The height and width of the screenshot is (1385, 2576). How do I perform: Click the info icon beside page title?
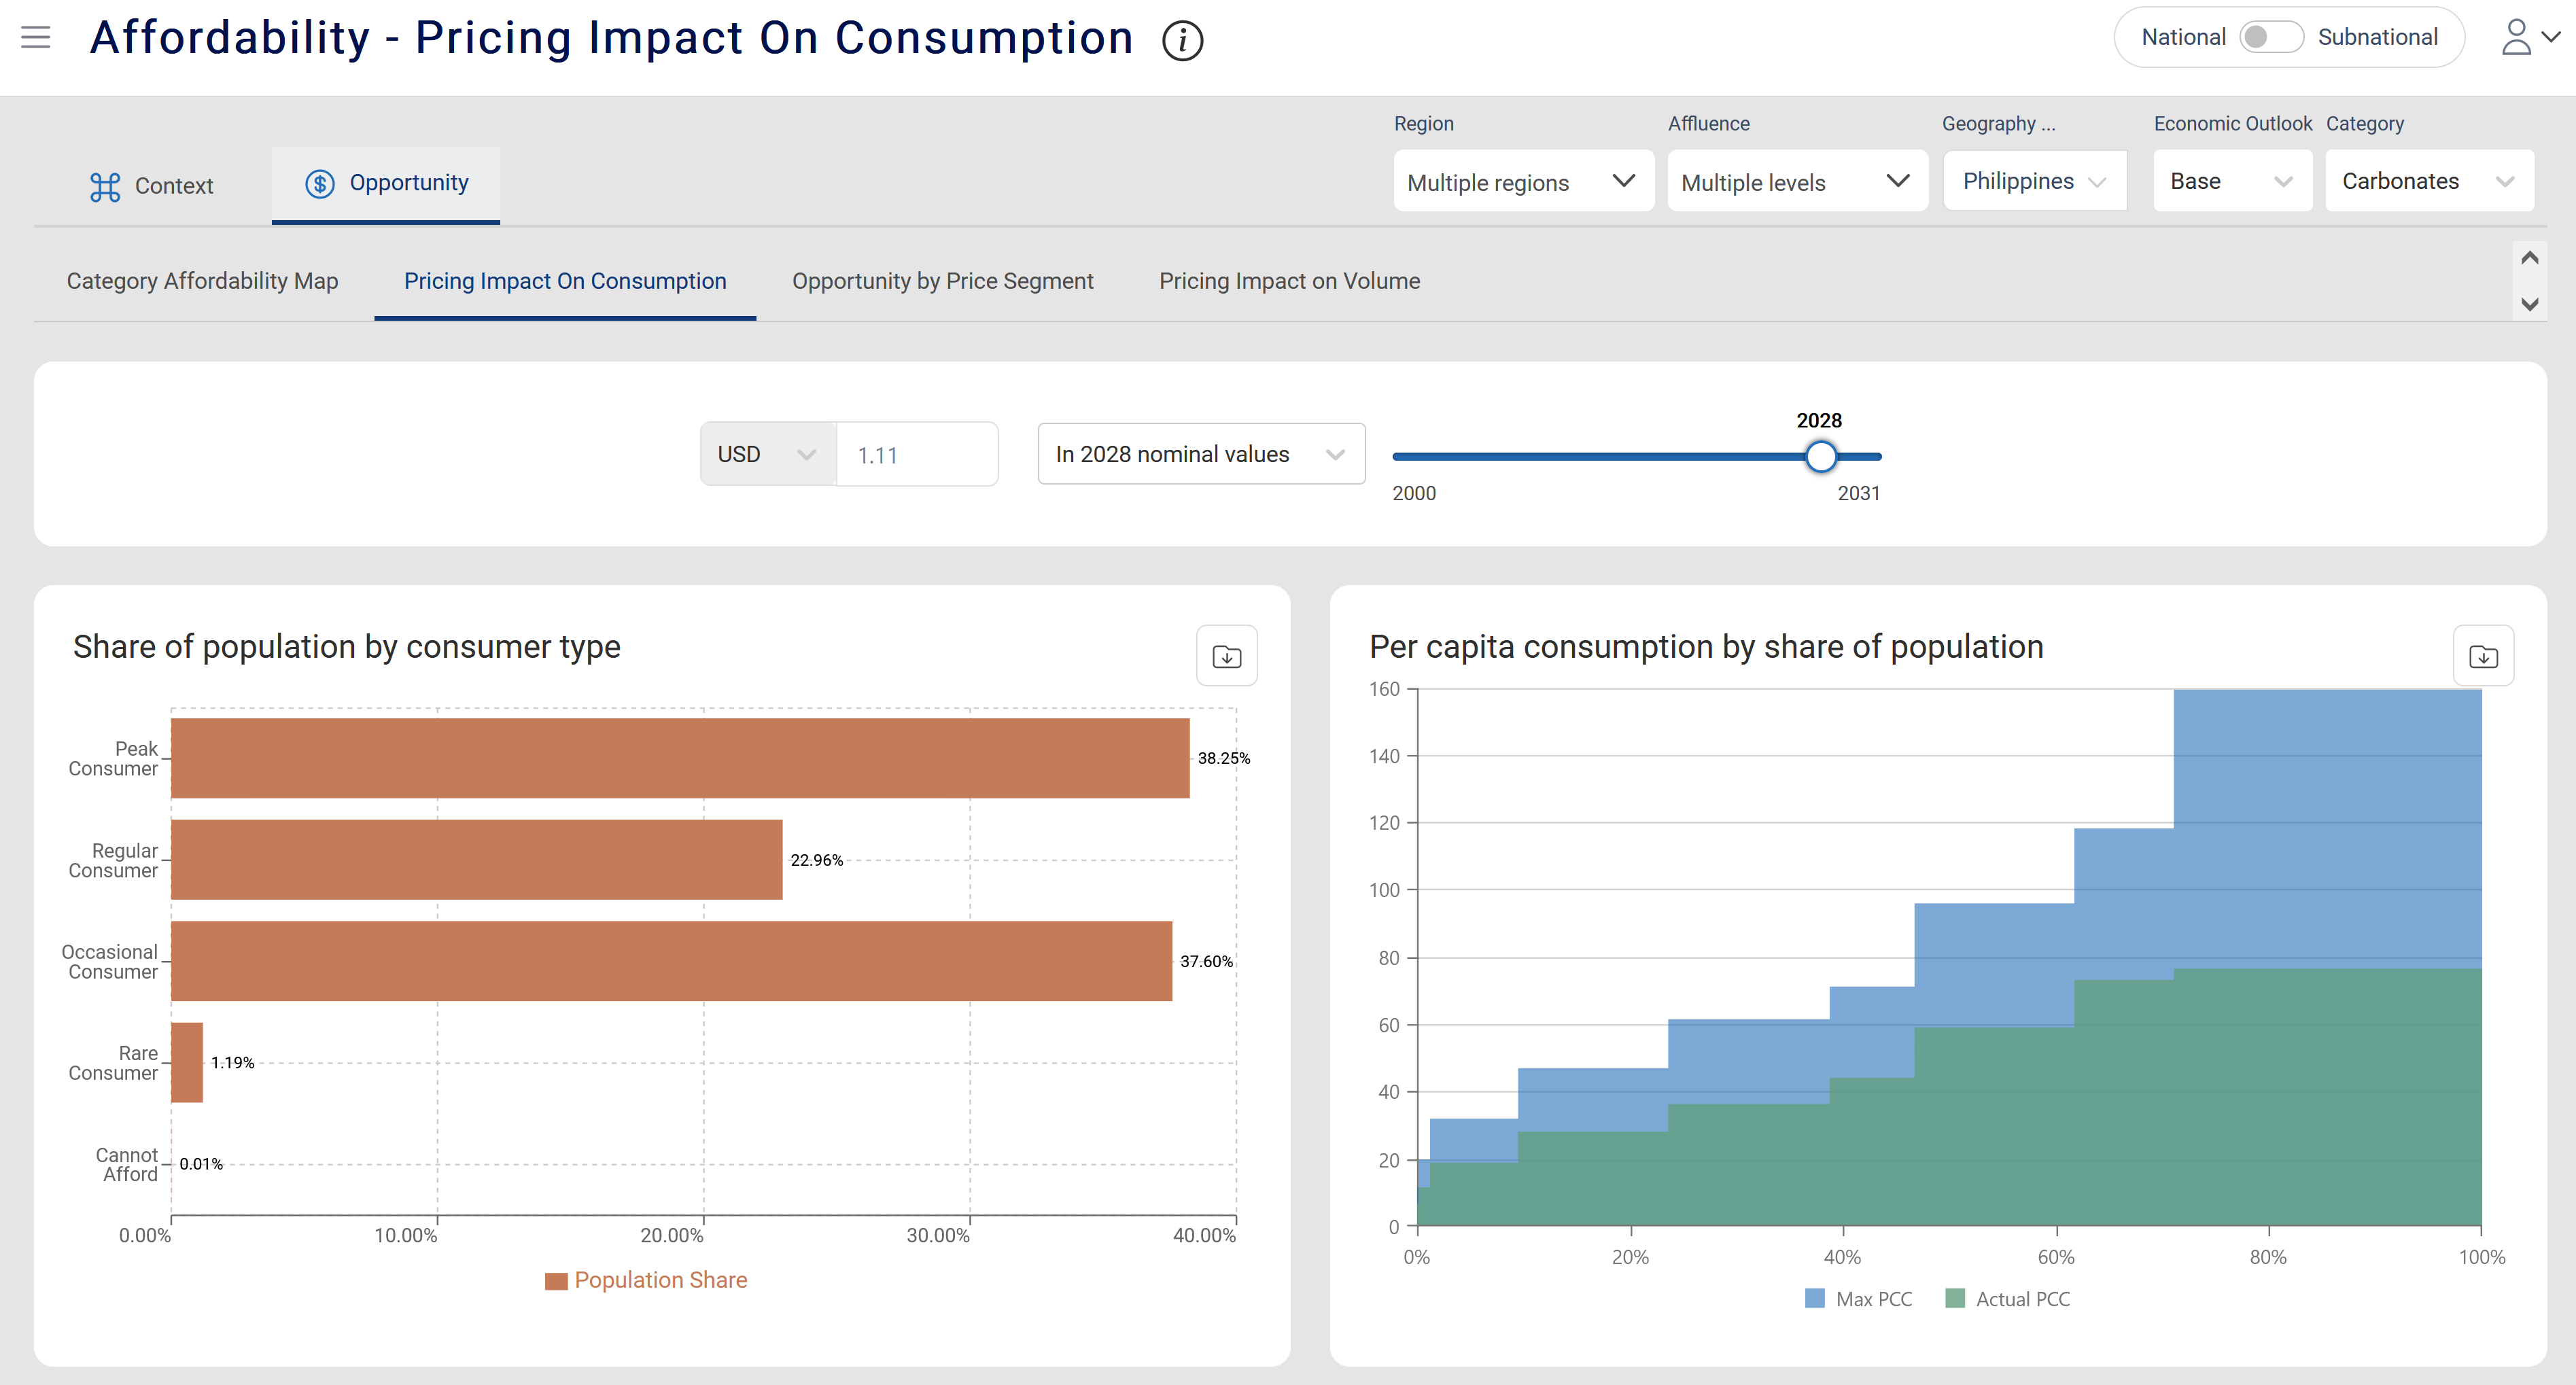pos(1182,41)
